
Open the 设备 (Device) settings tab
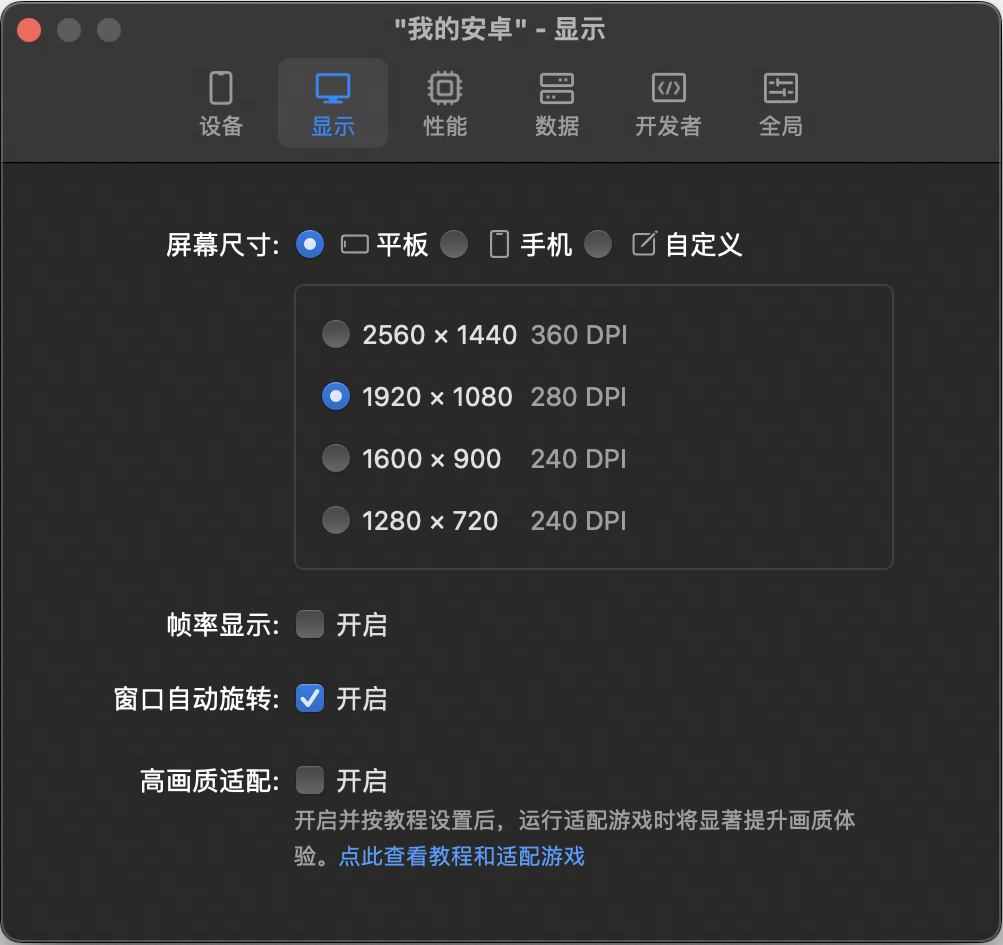(221, 103)
